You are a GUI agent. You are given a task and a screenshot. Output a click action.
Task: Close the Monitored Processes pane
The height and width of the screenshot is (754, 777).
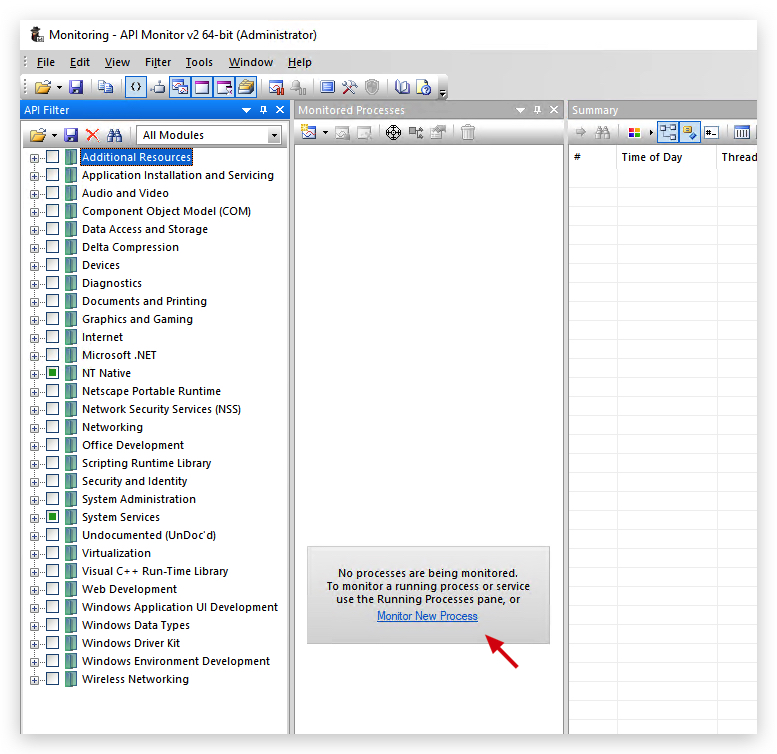[554, 109]
